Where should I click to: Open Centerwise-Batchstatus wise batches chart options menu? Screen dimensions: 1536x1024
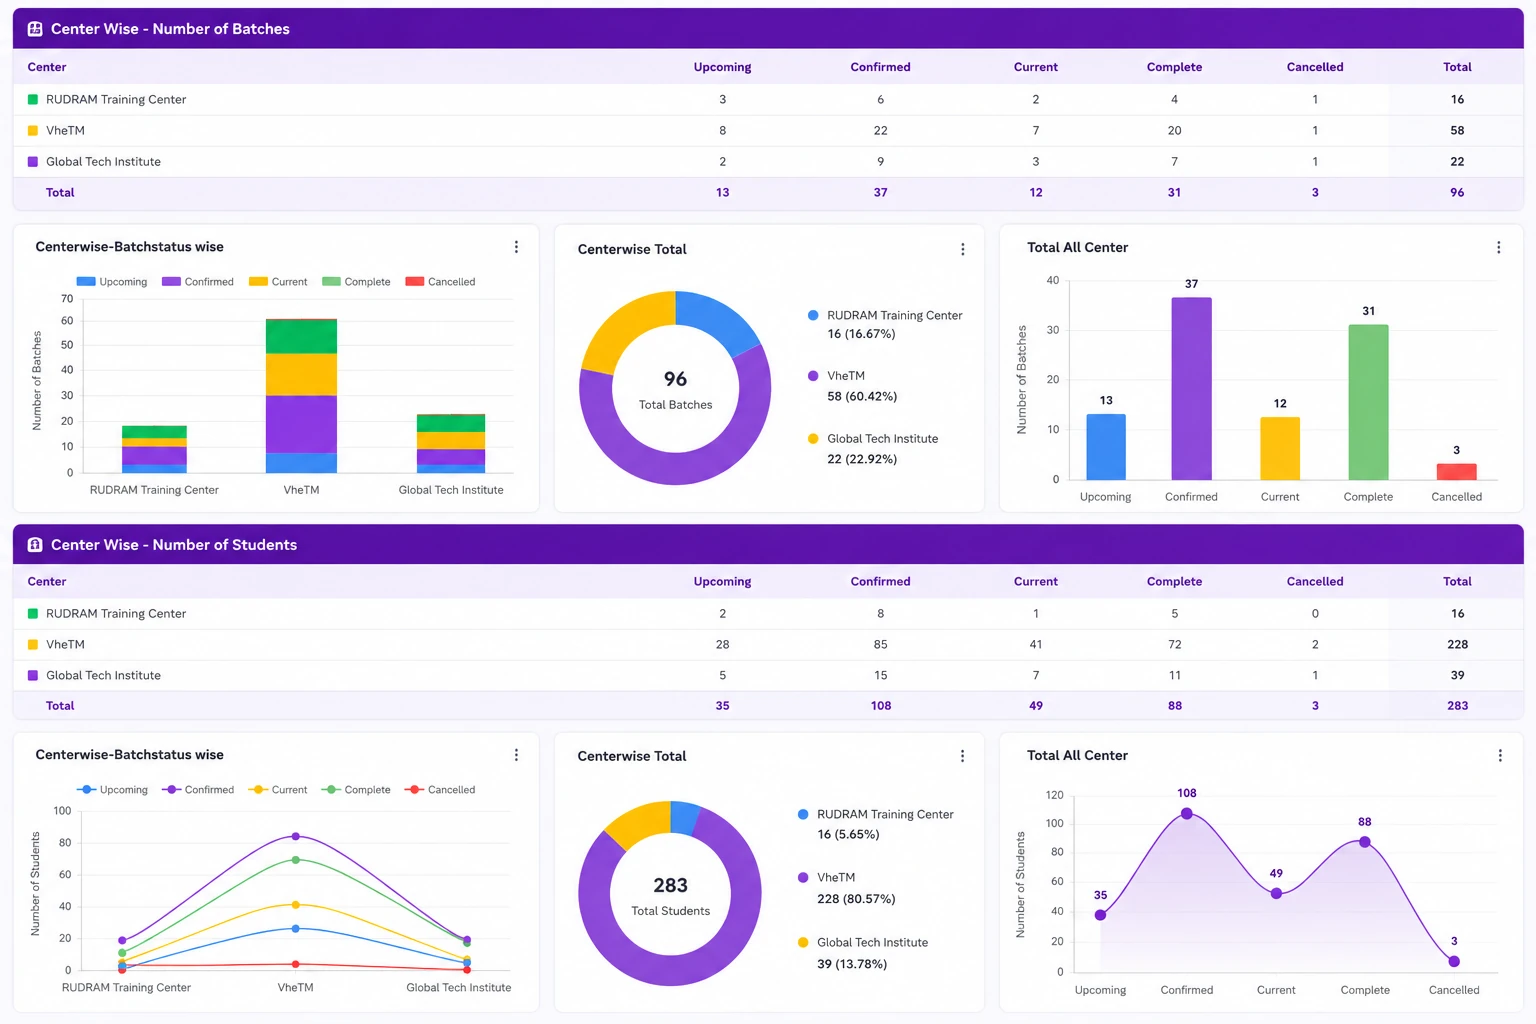coord(516,247)
